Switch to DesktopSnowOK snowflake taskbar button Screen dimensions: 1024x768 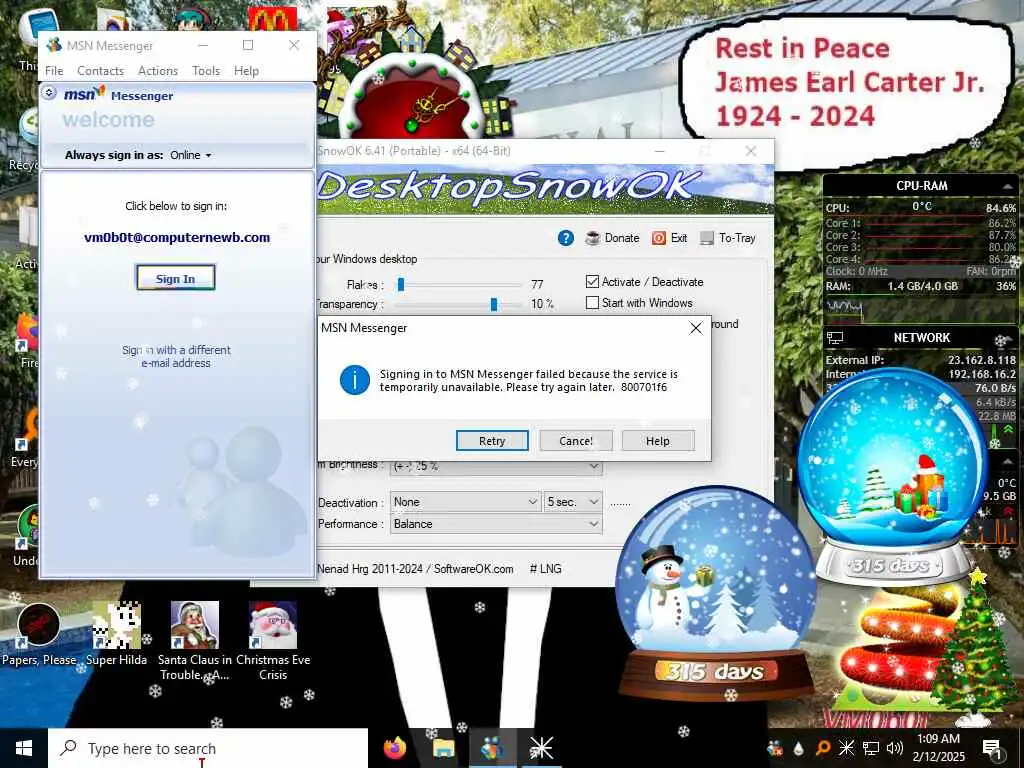[x=541, y=748]
